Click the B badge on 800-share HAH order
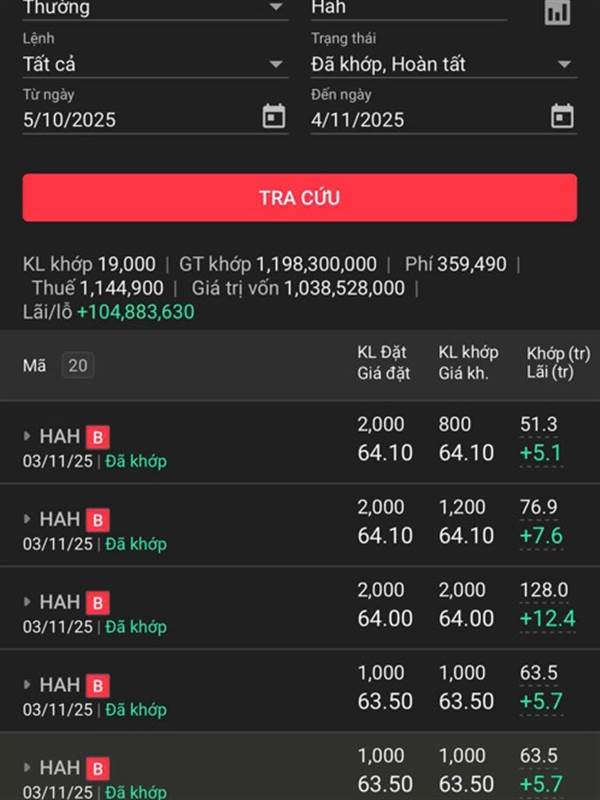 pos(98,437)
